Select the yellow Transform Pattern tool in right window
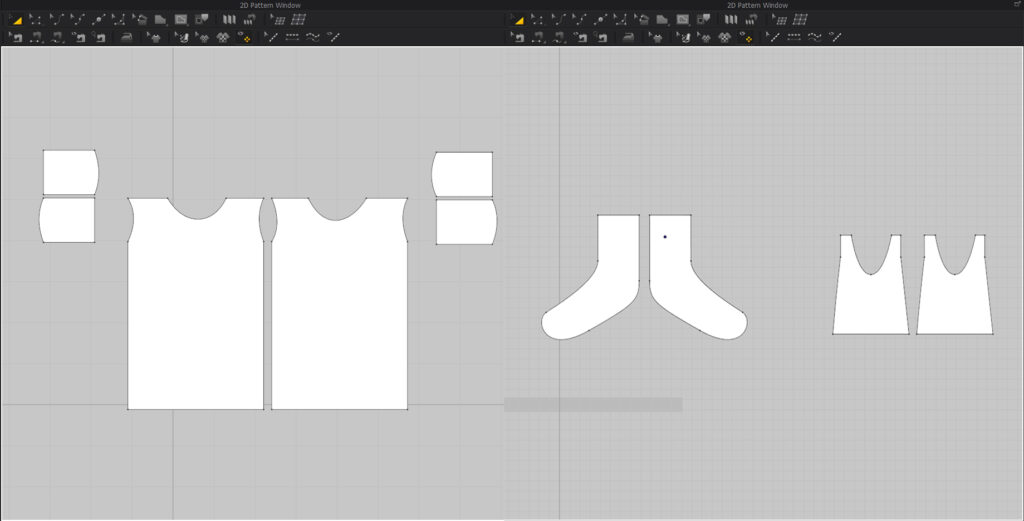This screenshot has height=521, width=1024. [x=518, y=19]
